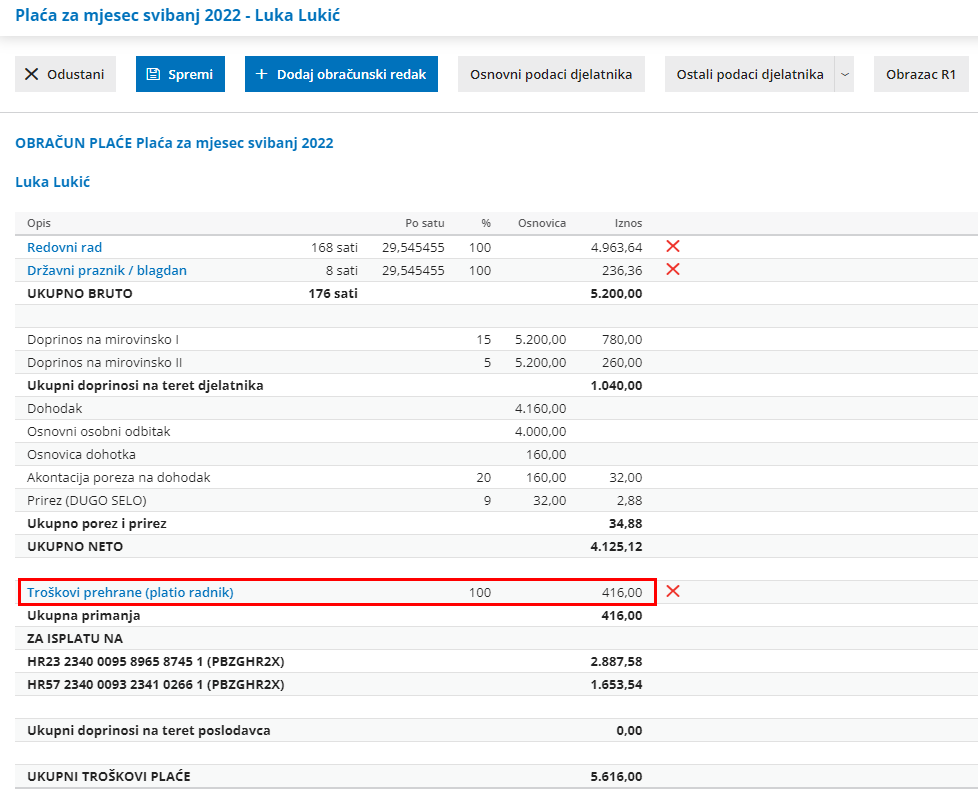This screenshot has width=978, height=796.
Task: Click the Opis column header
Action: (39, 223)
